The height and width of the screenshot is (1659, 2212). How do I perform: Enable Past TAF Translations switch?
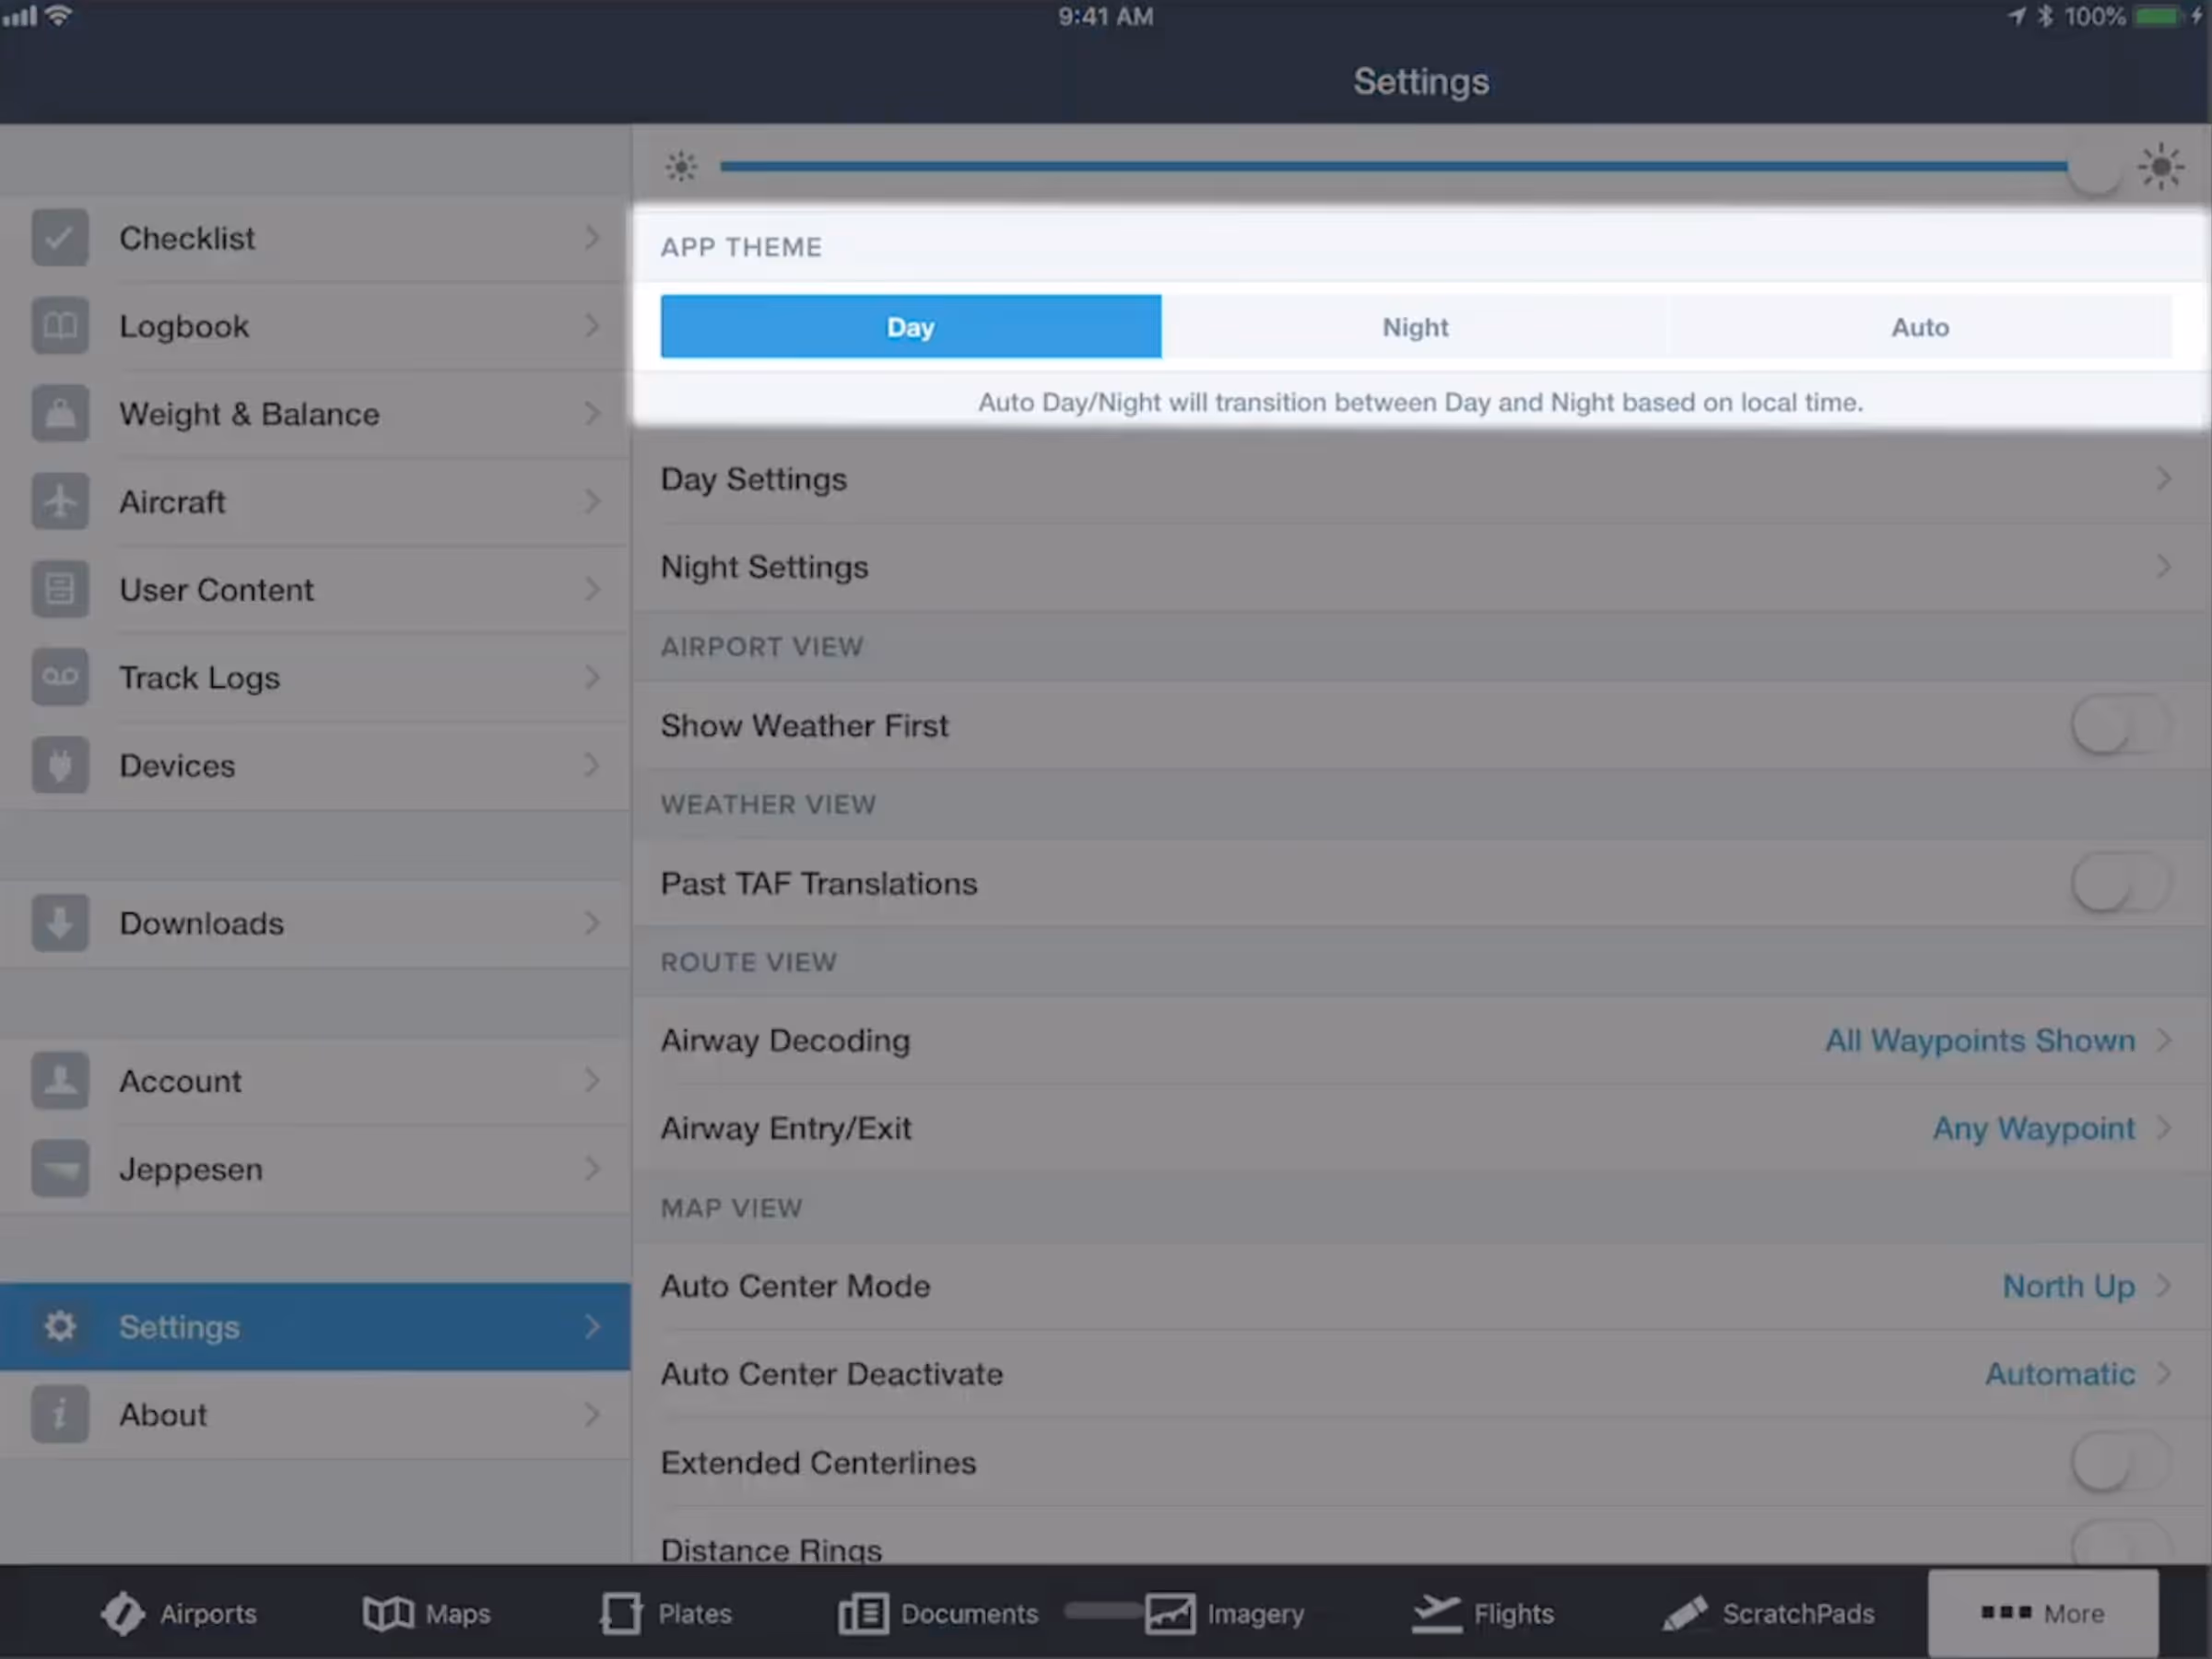2118,883
